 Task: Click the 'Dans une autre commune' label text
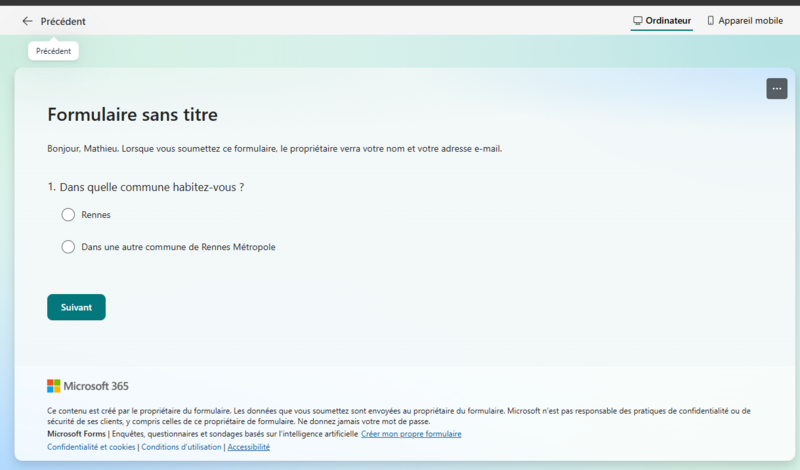tap(178, 247)
